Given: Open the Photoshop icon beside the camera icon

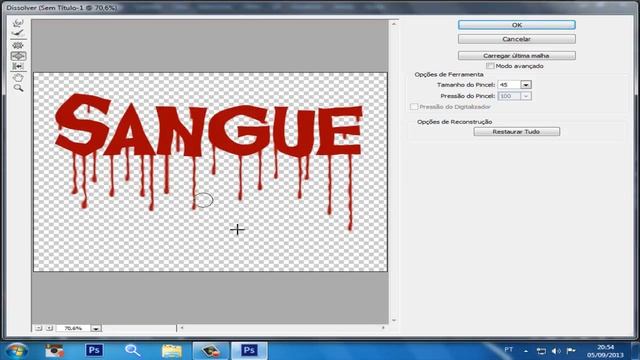Looking at the screenshot, I should pos(94,351).
